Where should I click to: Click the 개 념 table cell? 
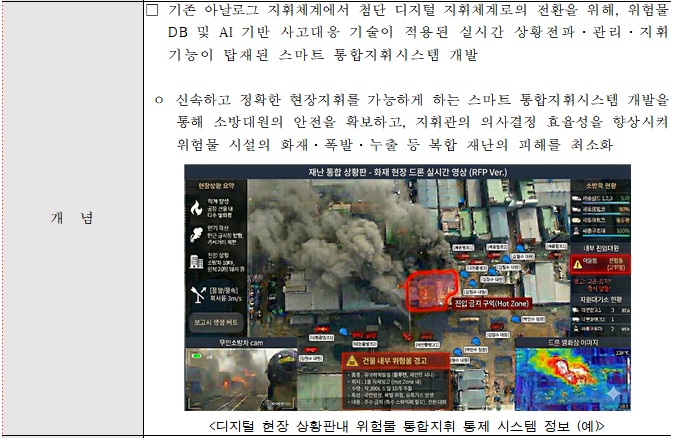click(x=73, y=218)
